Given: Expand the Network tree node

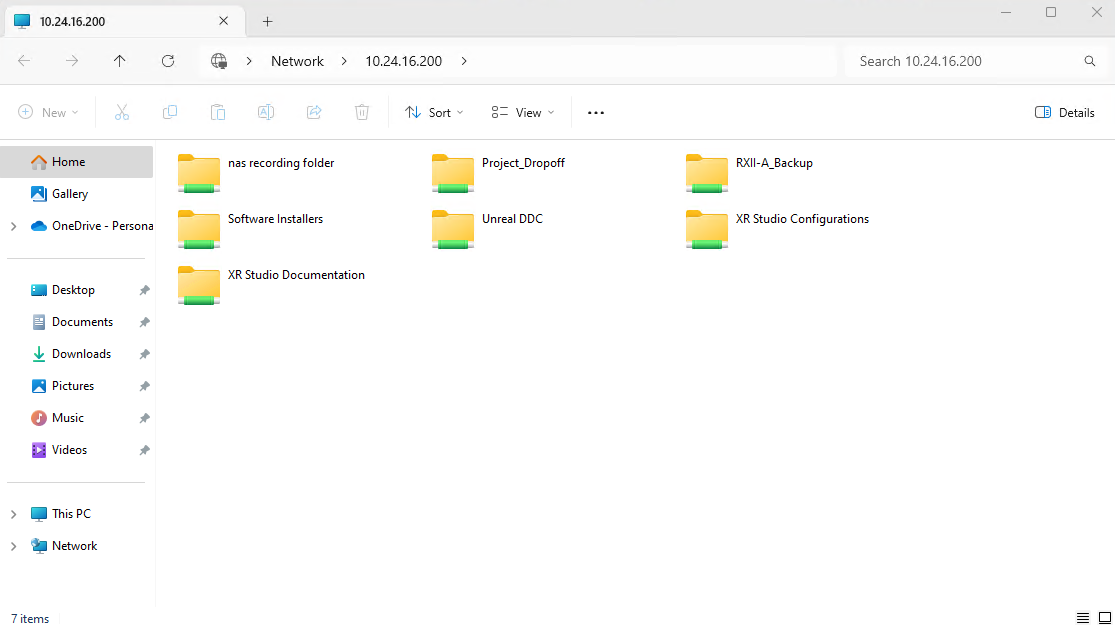Looking at the screenshot, I should pyautogui.click(x=13, y=546).
